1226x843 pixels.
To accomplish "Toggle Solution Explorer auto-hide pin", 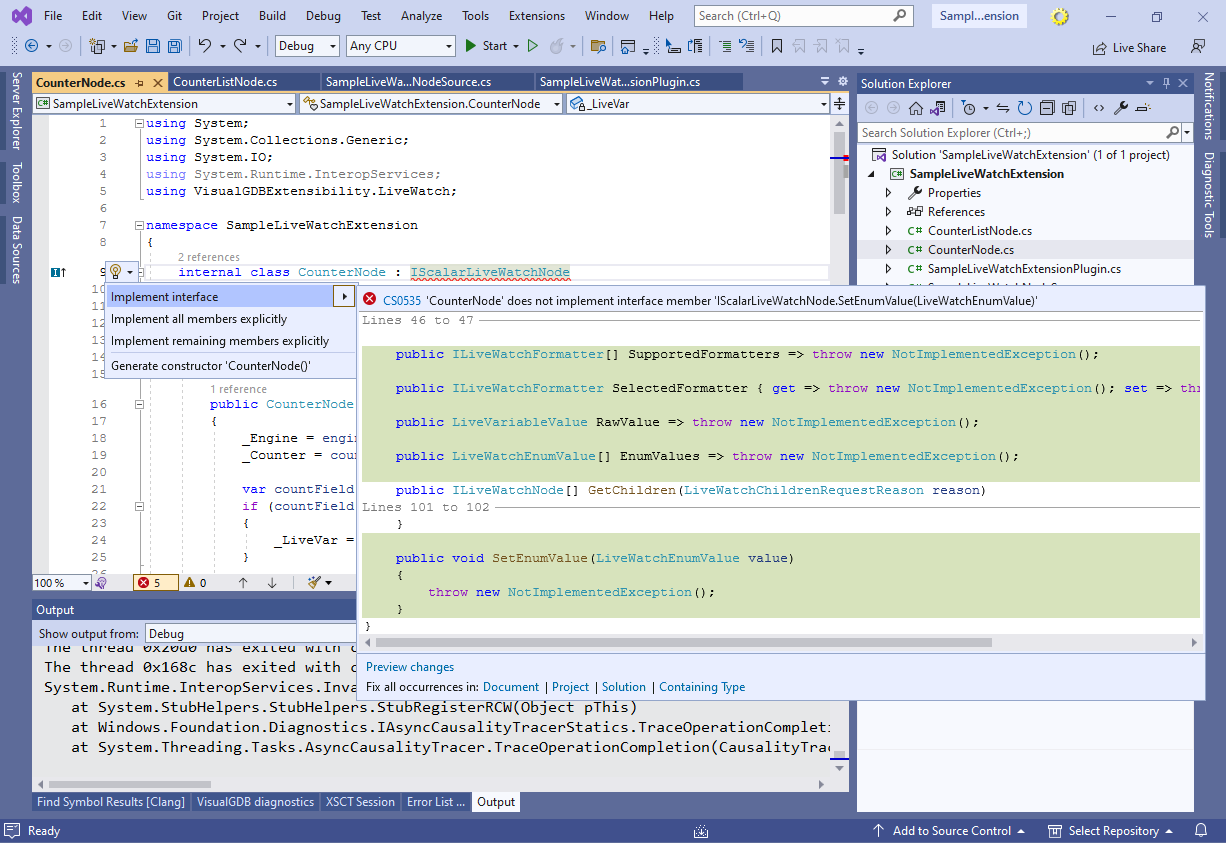I will [1164, 83].
